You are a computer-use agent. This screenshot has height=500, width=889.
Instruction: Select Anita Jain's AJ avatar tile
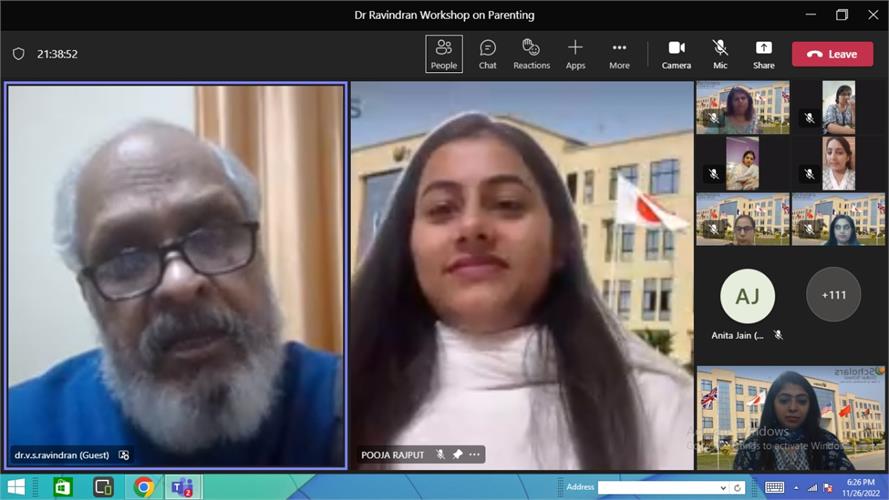click(x=747, y=296)
